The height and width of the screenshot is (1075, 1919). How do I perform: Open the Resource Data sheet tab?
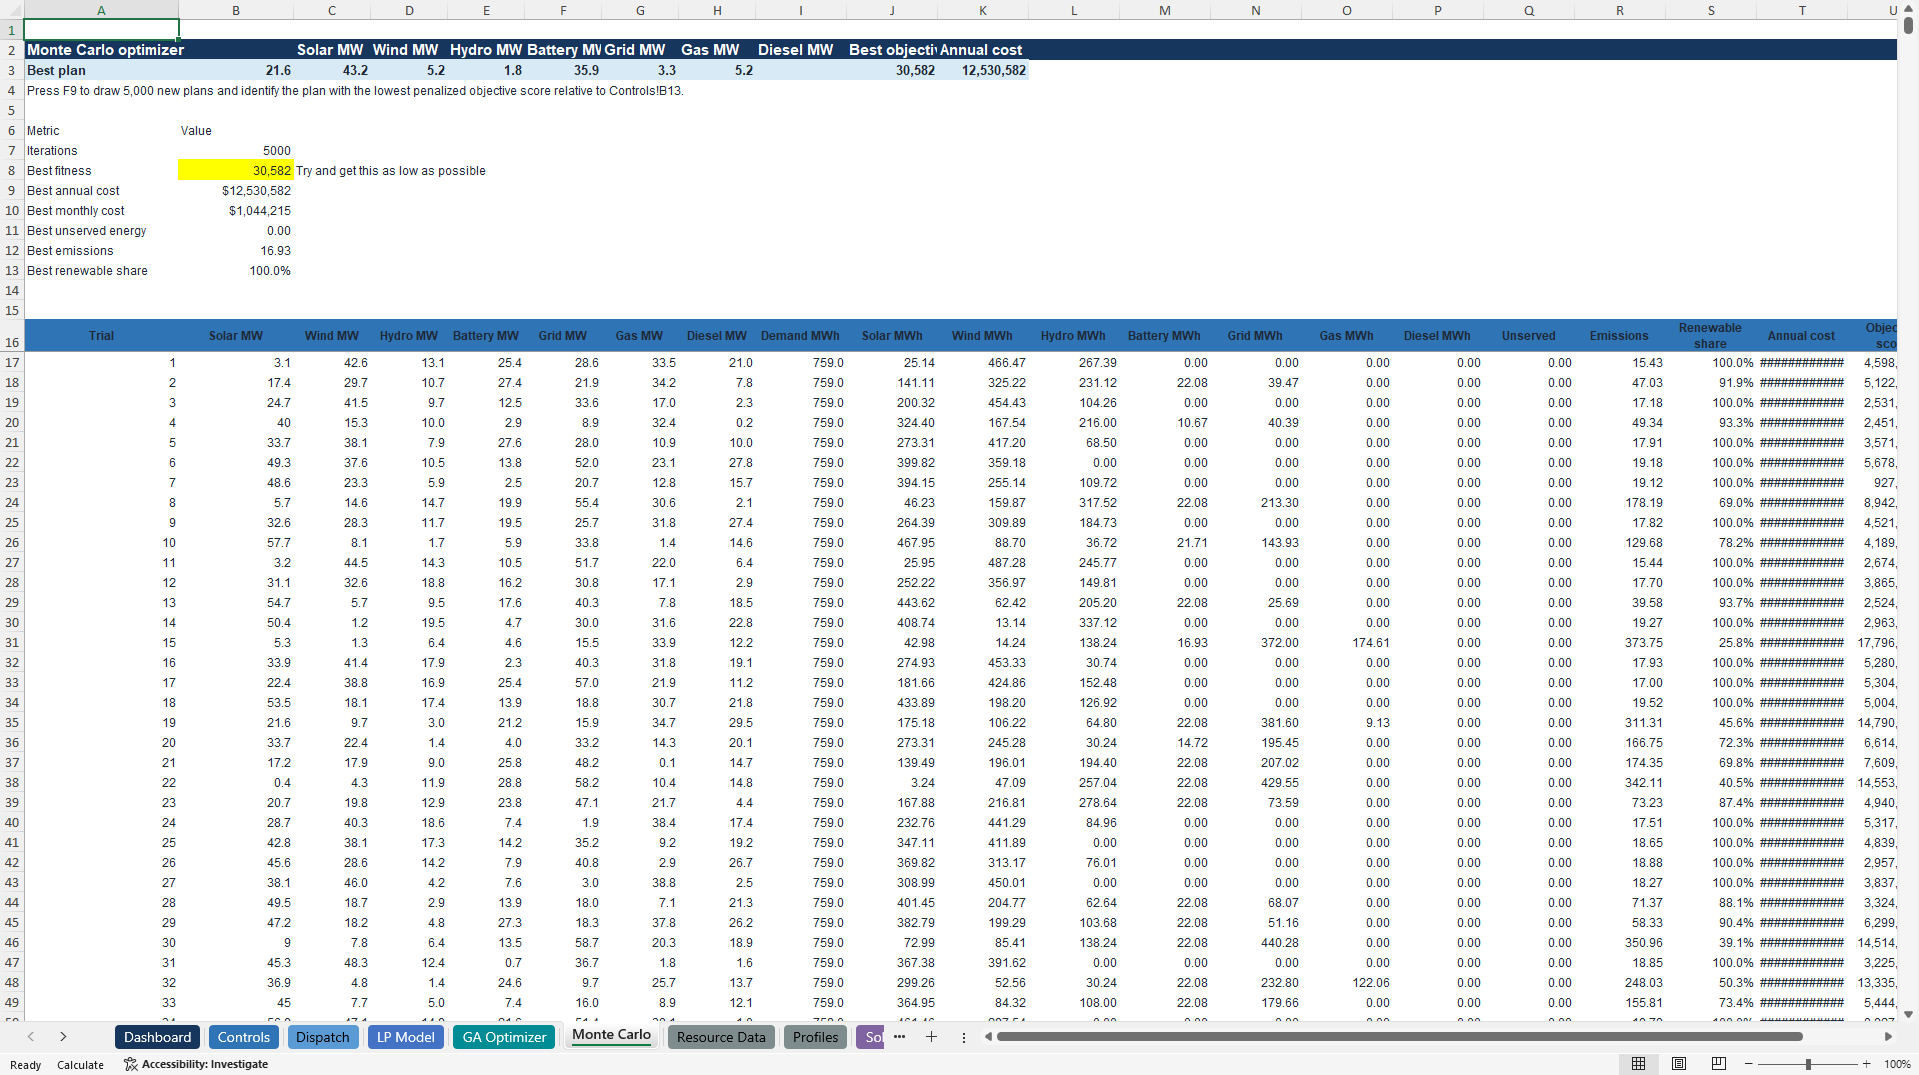[721, 1037]
